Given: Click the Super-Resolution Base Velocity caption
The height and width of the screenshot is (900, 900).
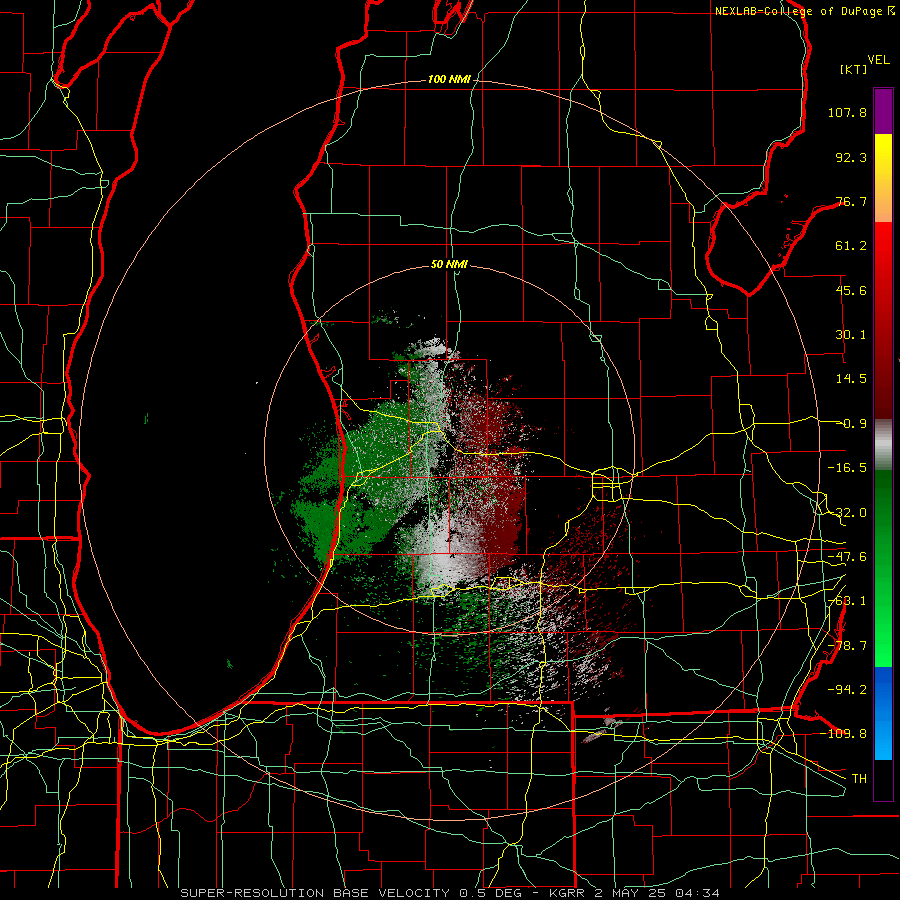Looking at the screenshot, I should click(450, 893).
